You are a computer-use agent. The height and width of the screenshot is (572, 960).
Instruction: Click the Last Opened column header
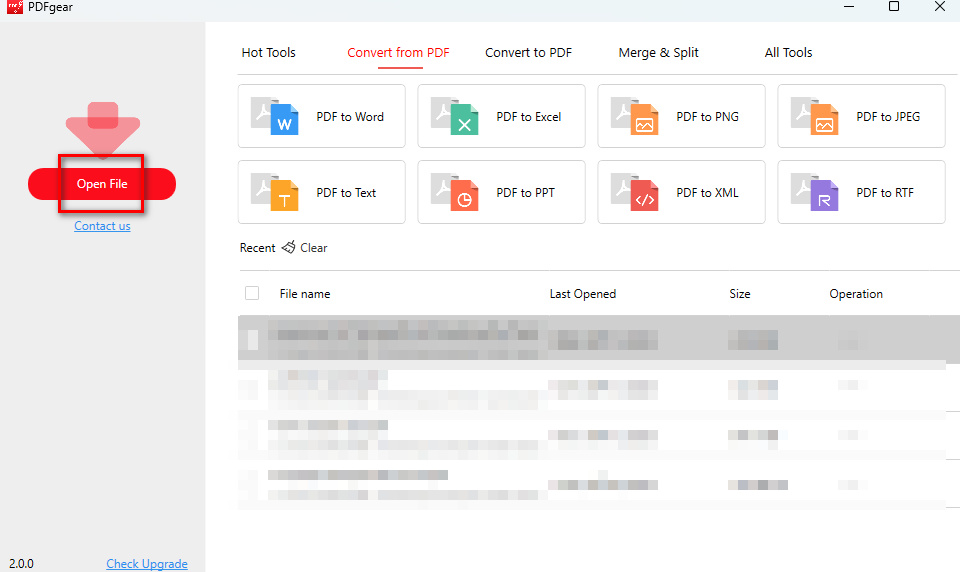point(583,294)
